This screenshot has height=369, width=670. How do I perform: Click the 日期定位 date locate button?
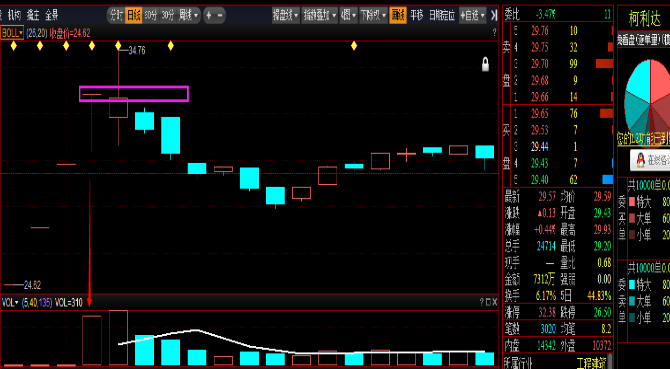[x=442, y=16]
